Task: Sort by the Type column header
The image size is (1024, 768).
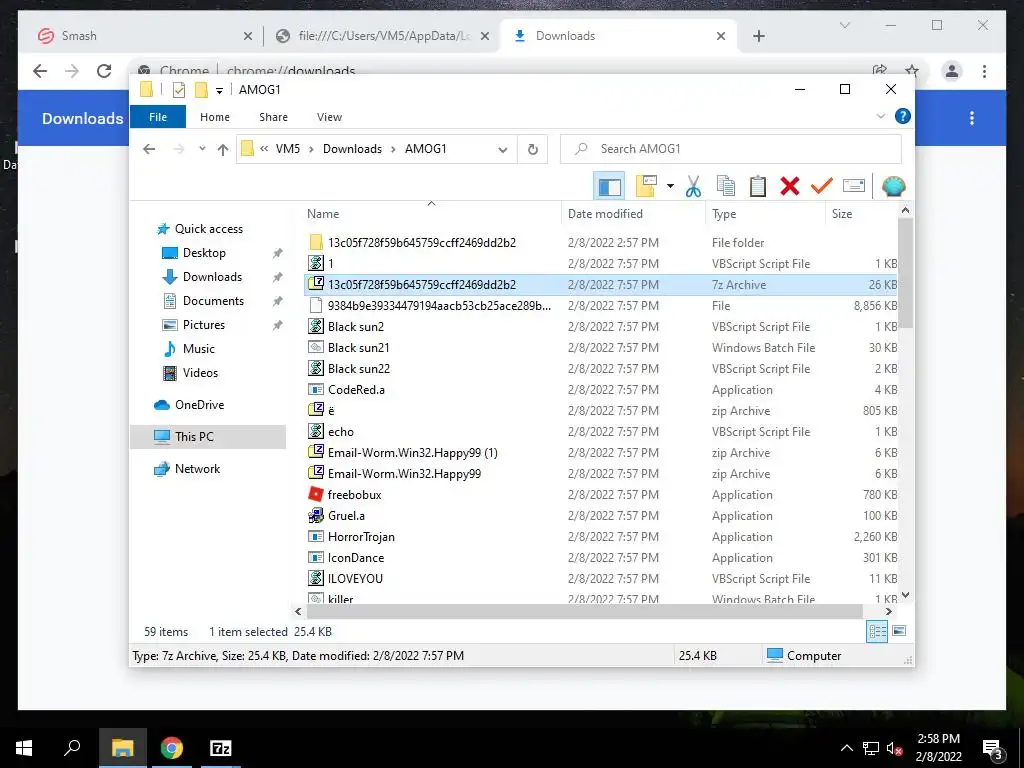Action: coord(765,214)
